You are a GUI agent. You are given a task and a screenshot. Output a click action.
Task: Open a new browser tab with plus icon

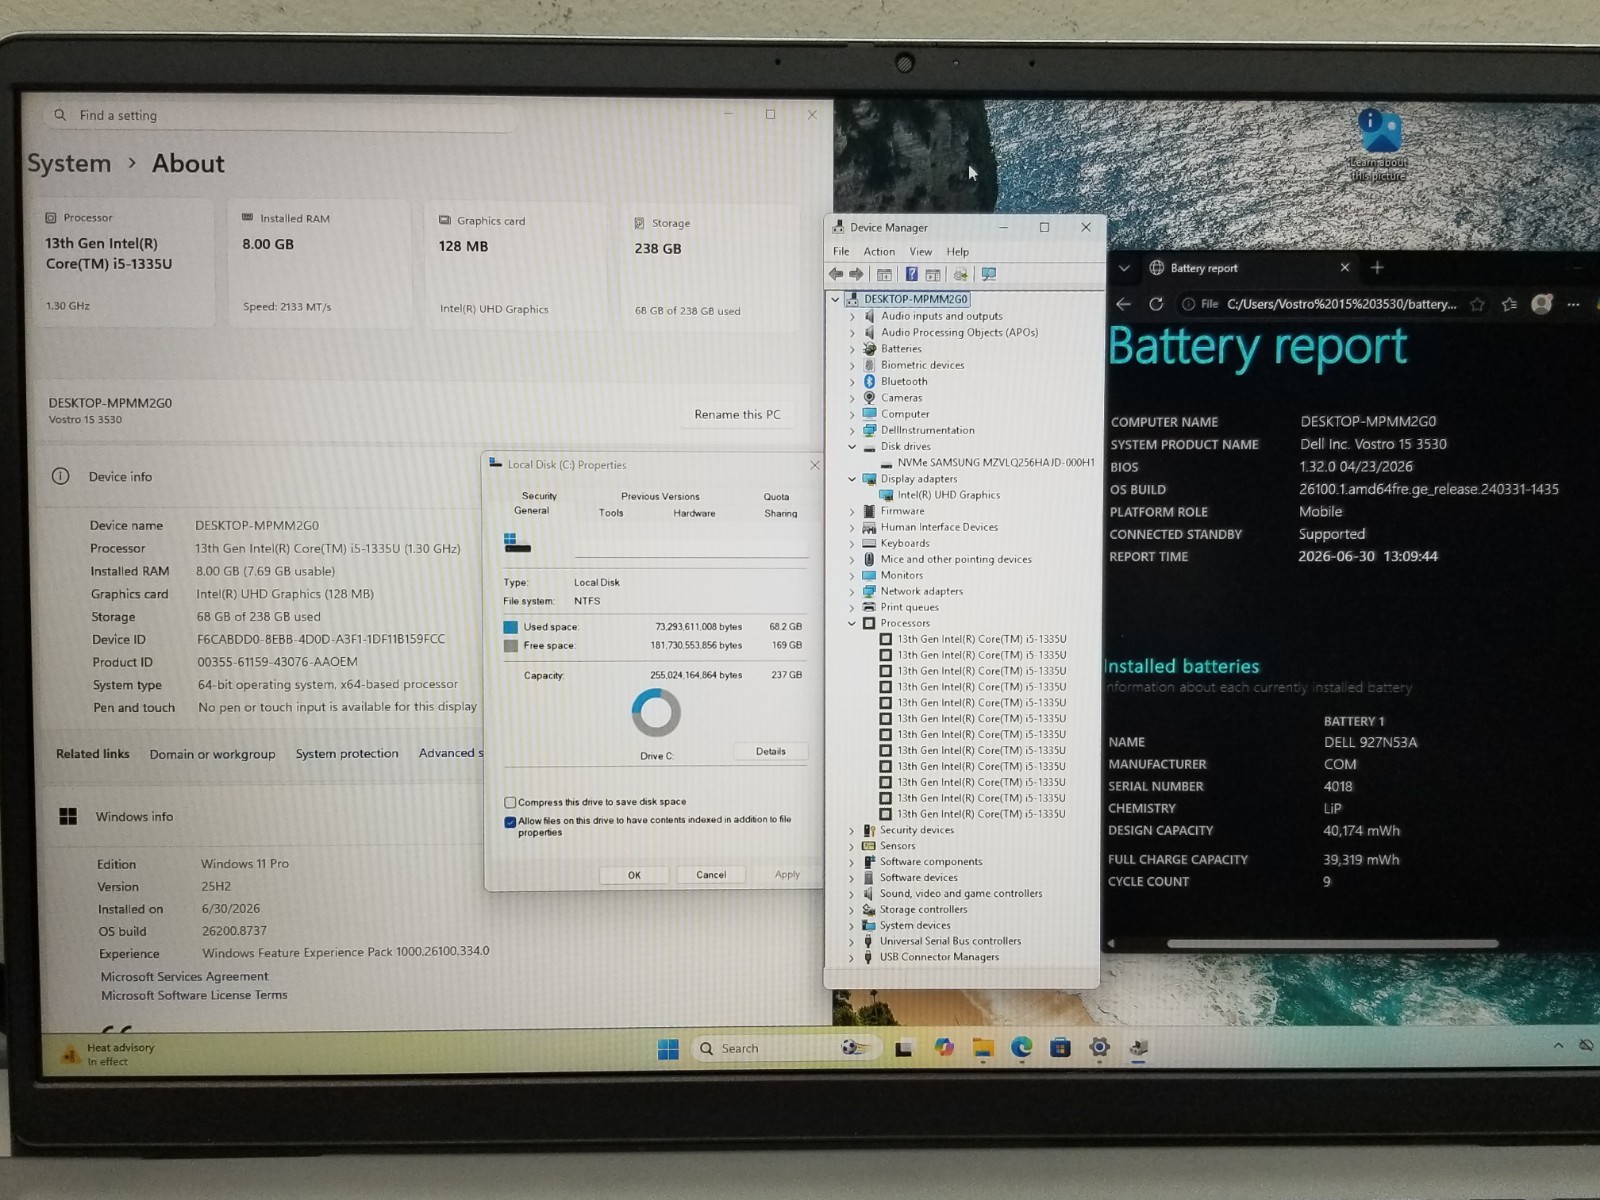pos(1377,267)
